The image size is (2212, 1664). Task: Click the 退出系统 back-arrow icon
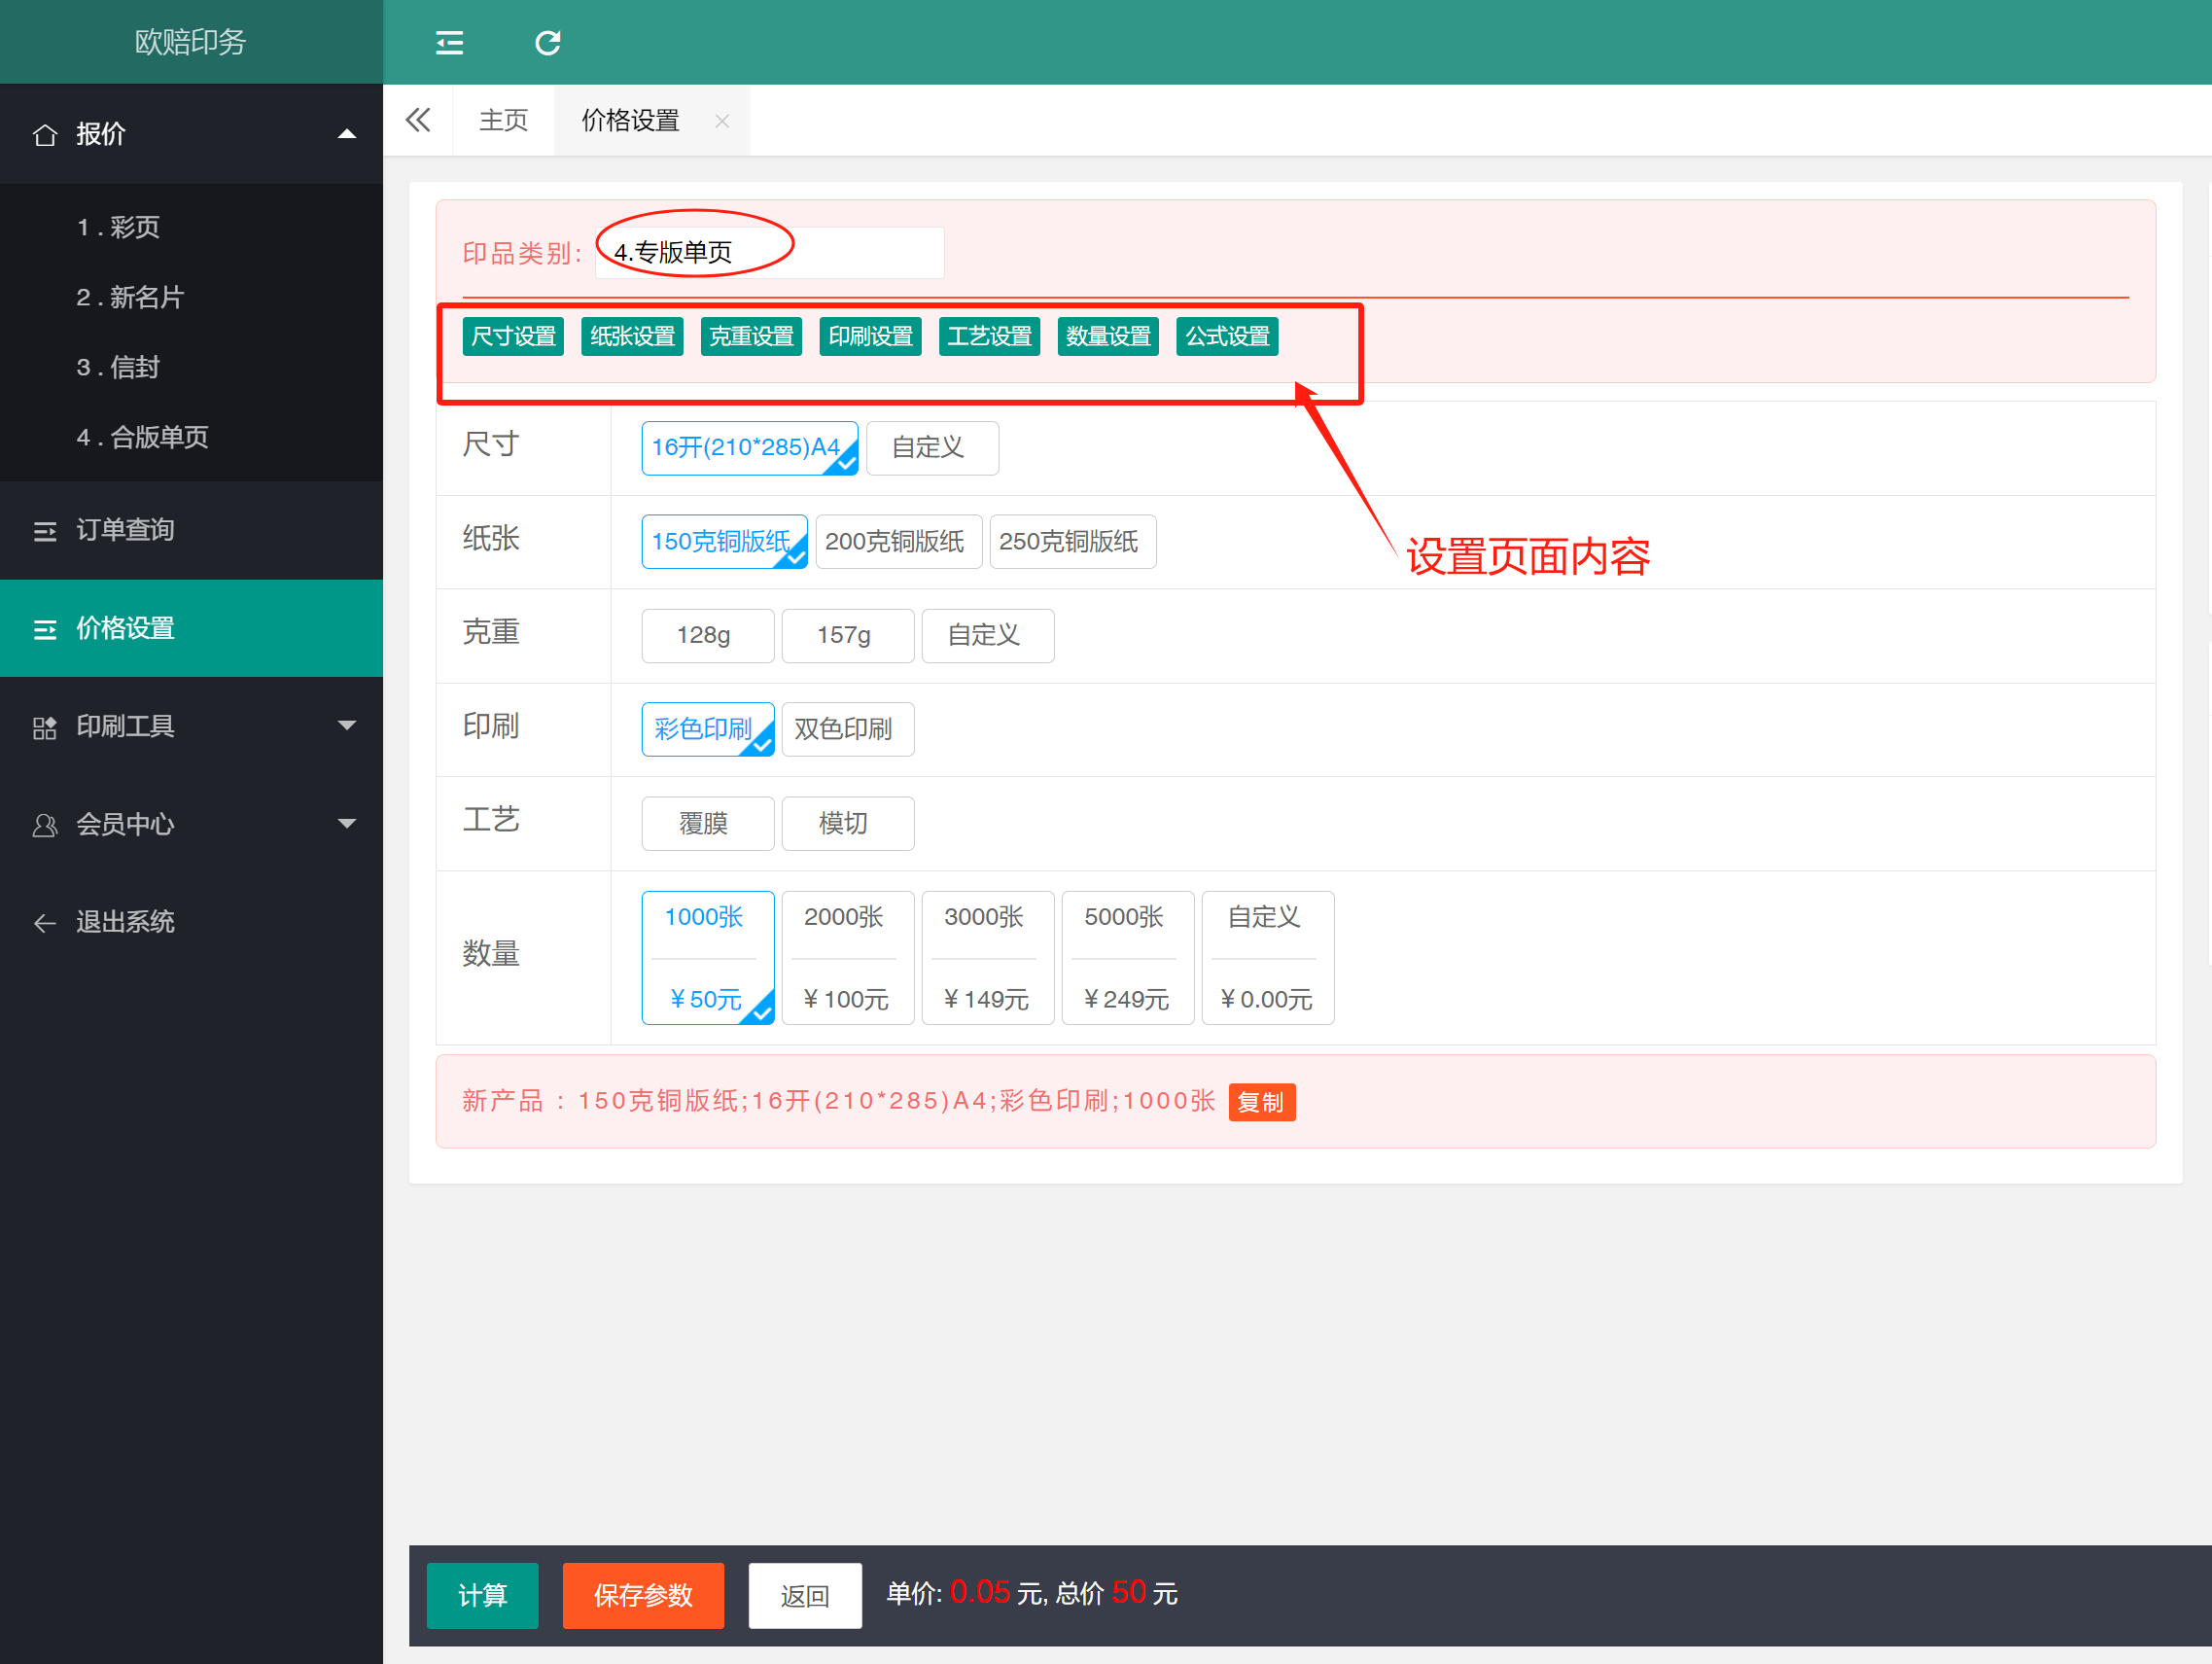click(x=45, y=922)
